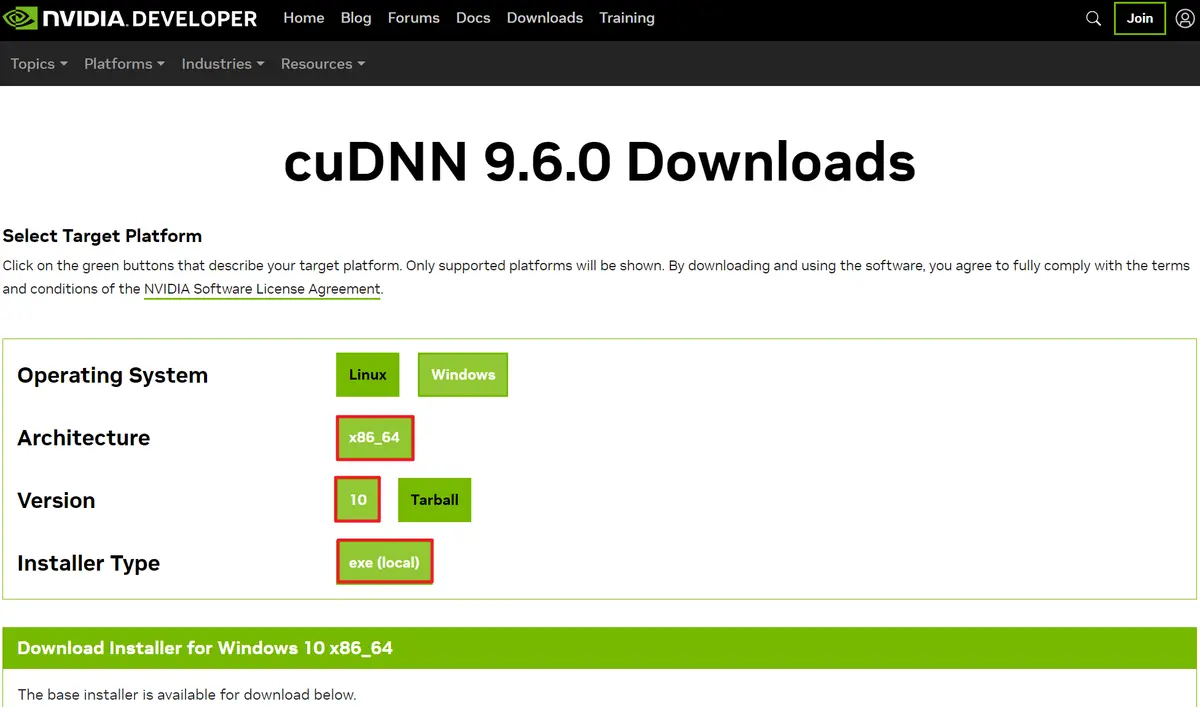Image resolution: width=1200 pixels, height=707 pixels.
Task: Go to the Downloads page
Action: pyautogui.click(x=545, y=18)
